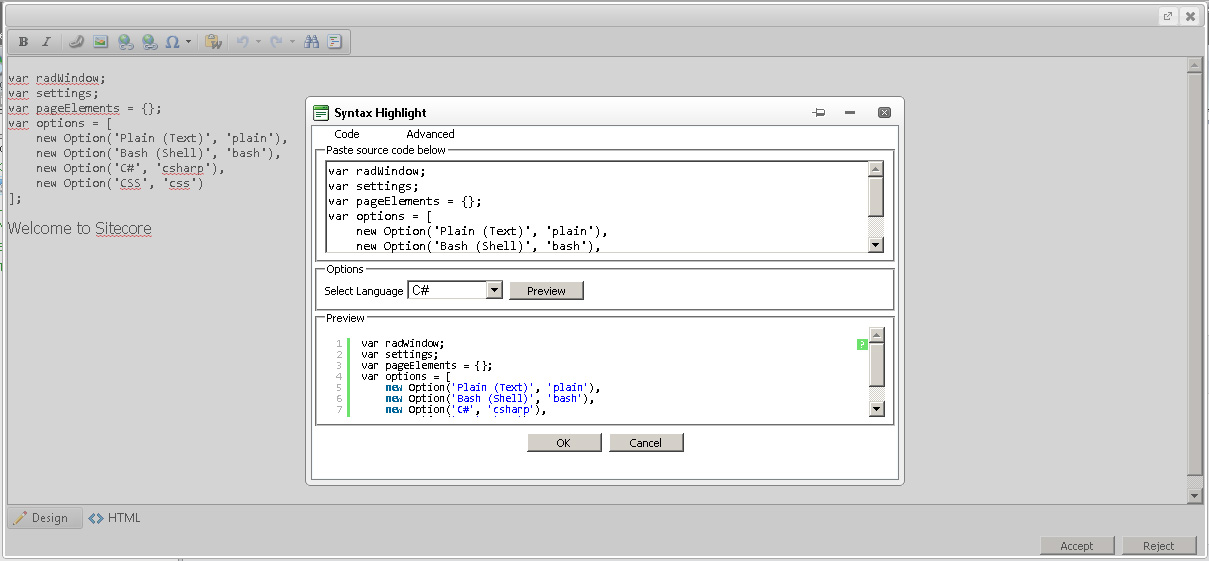Click the paste from Word icon
The width and height of the screenshot is (1209, 561).
(212, 42)
